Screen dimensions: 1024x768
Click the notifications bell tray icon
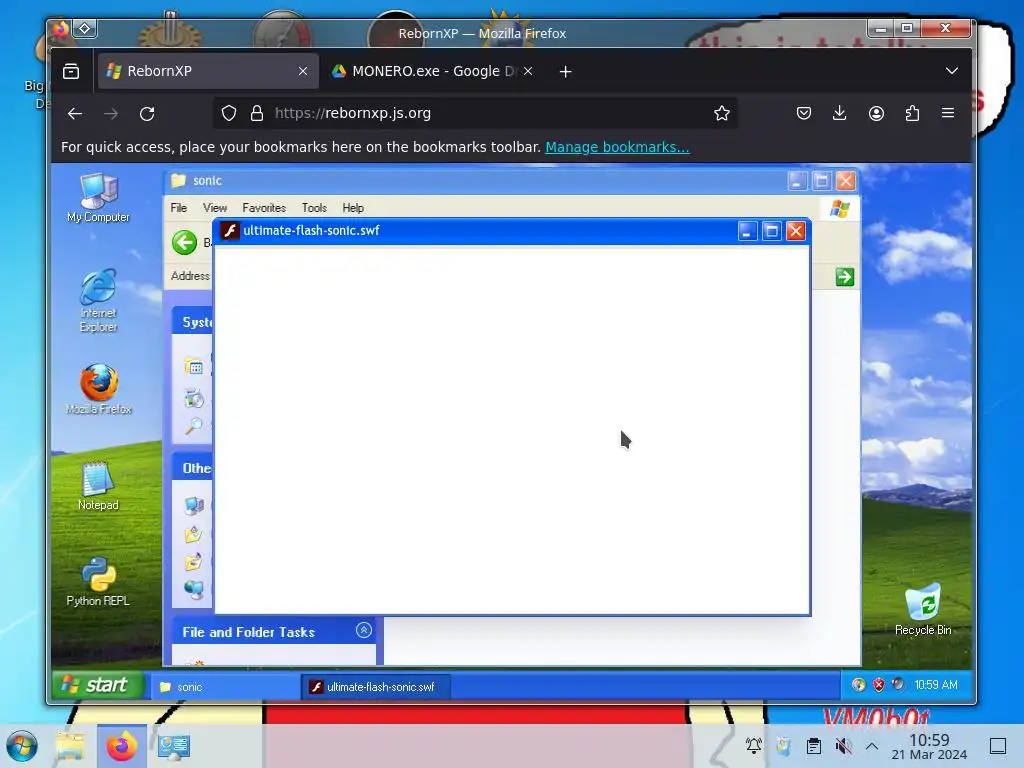(754, 746)
